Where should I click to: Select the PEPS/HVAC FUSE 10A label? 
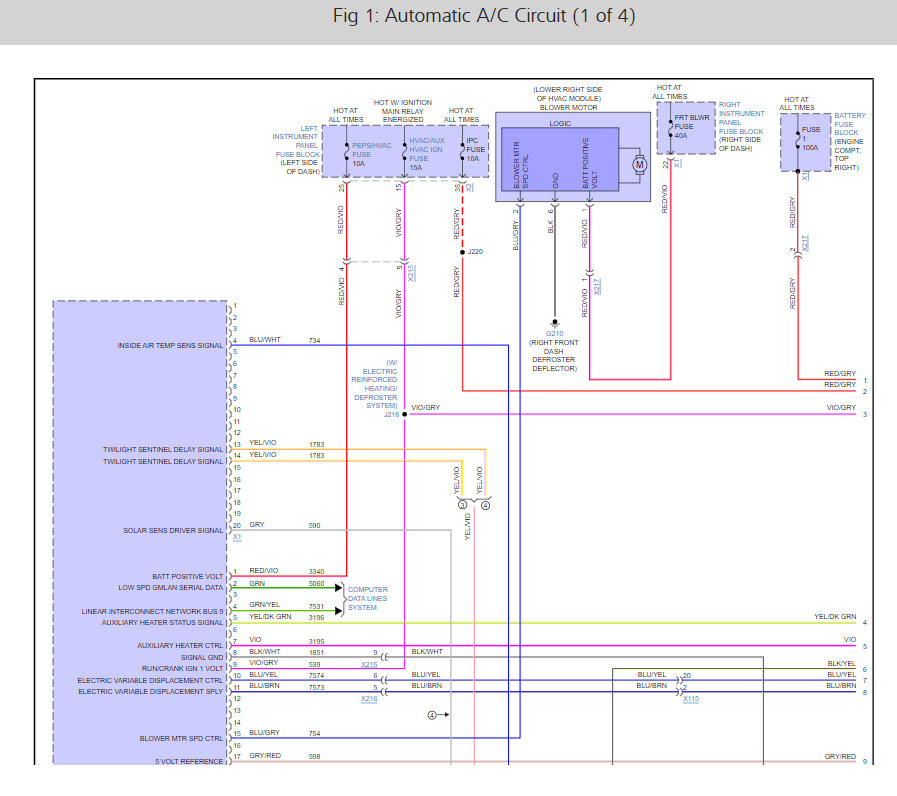[371, 155]
